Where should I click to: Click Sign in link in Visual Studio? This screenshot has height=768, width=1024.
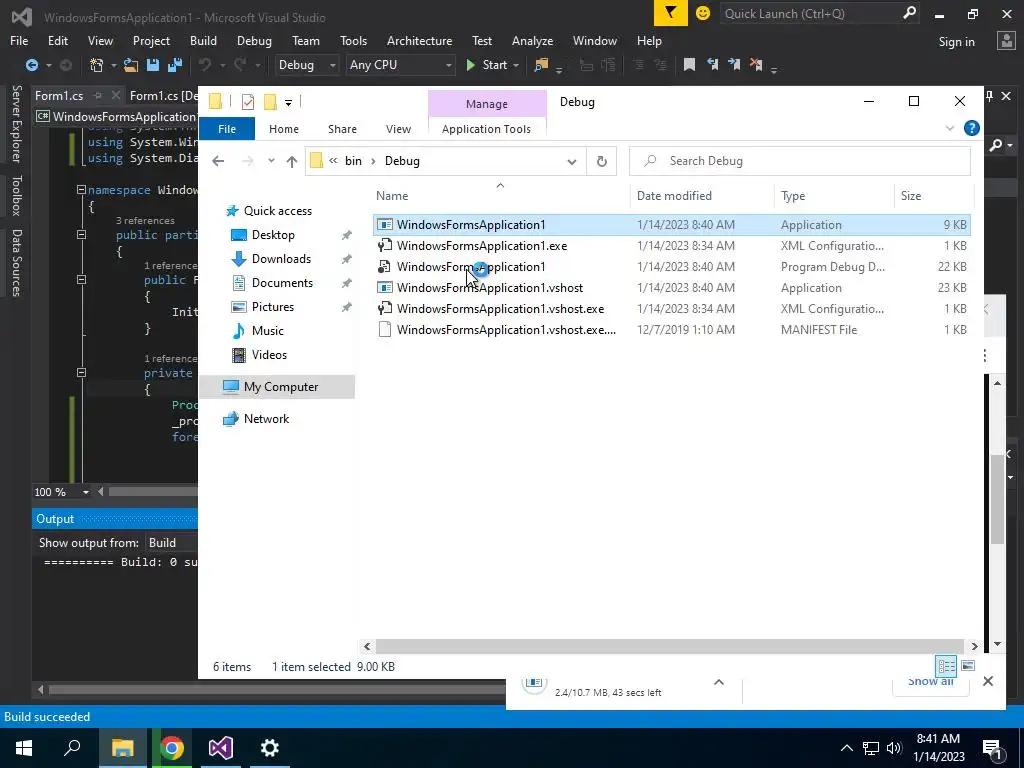(956, 42)
